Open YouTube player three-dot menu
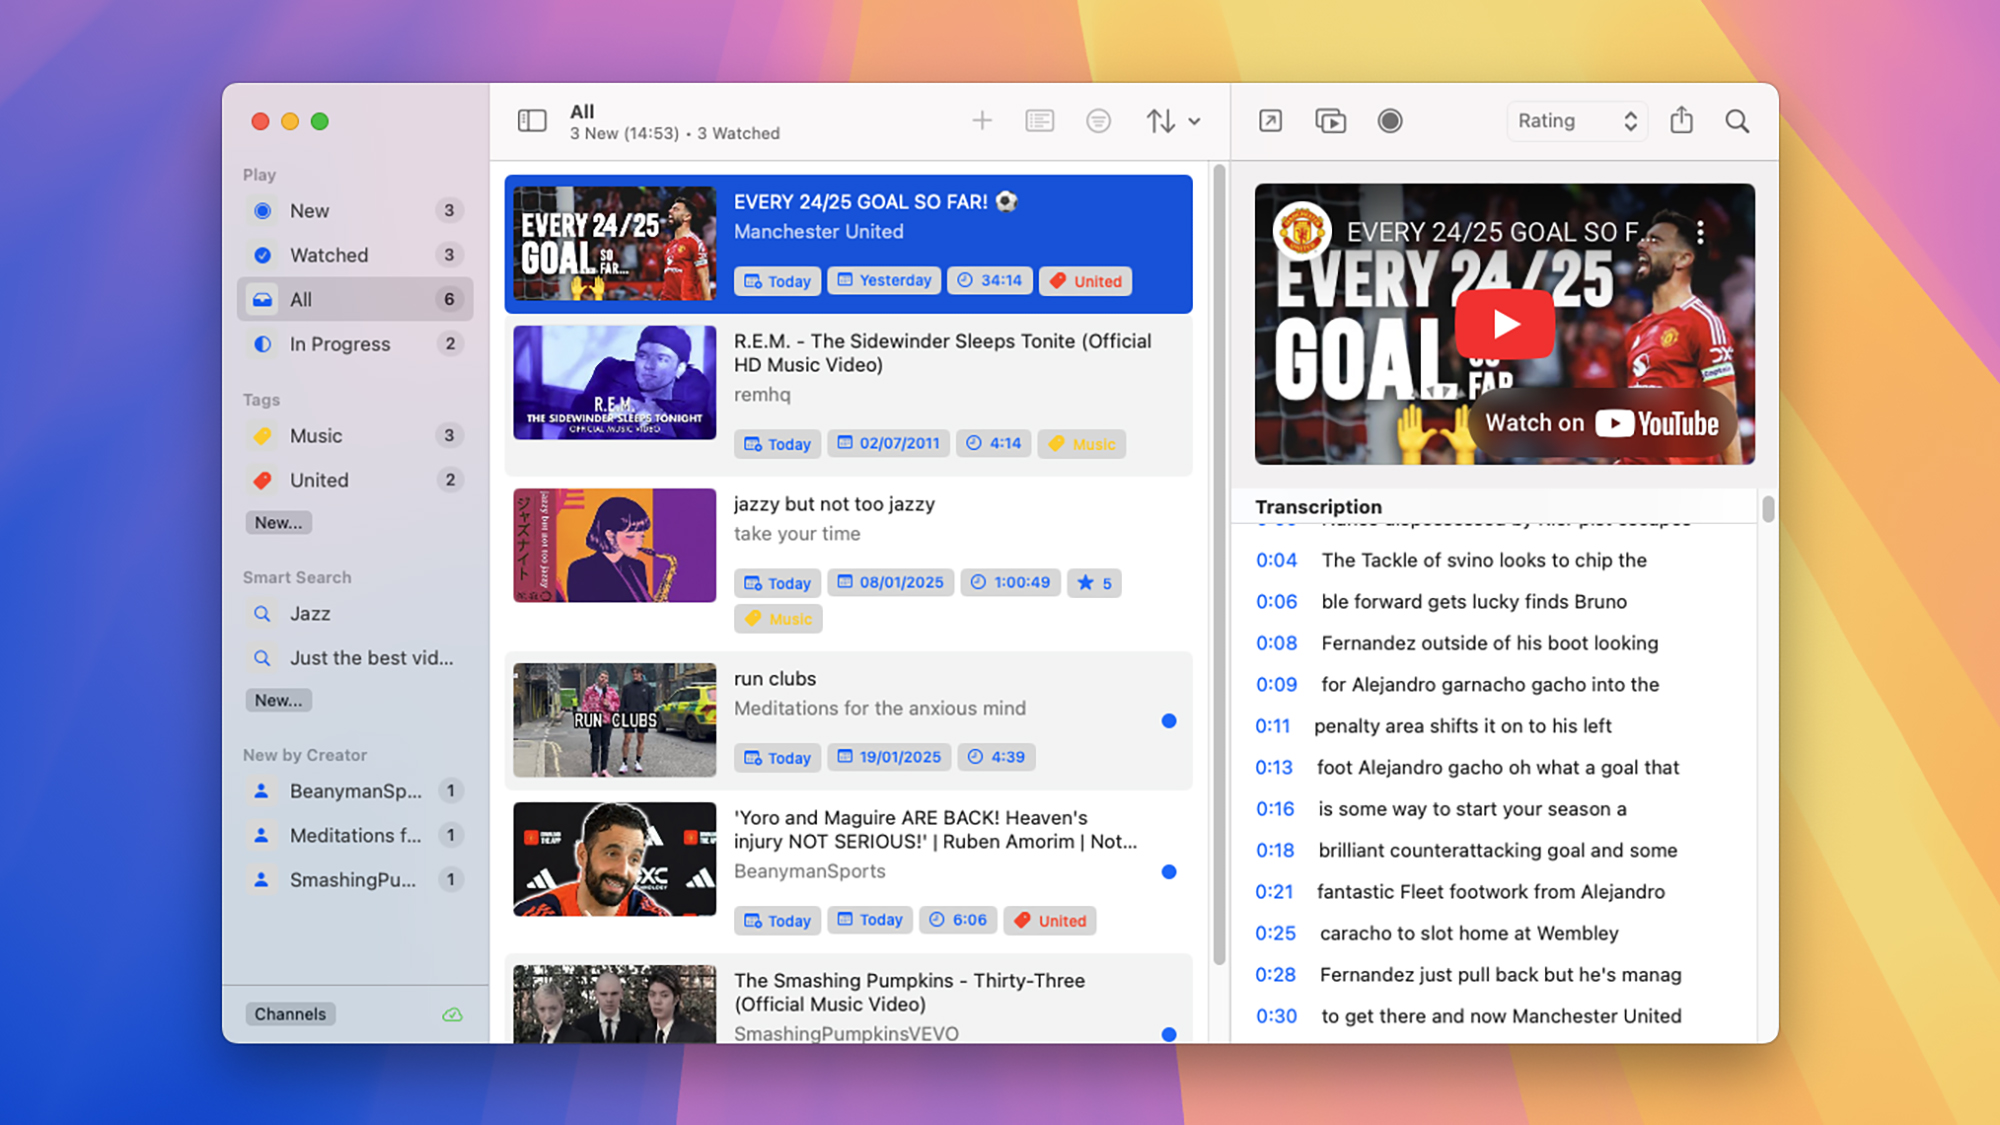2000x1125 pixels. (1700, 232)
